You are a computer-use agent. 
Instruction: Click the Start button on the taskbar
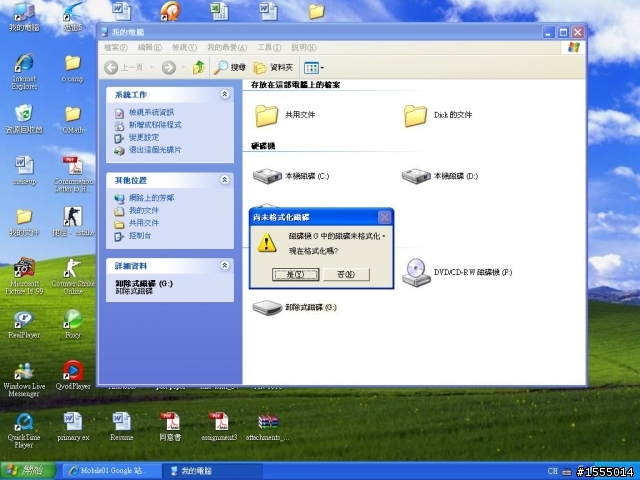point(28,471)
